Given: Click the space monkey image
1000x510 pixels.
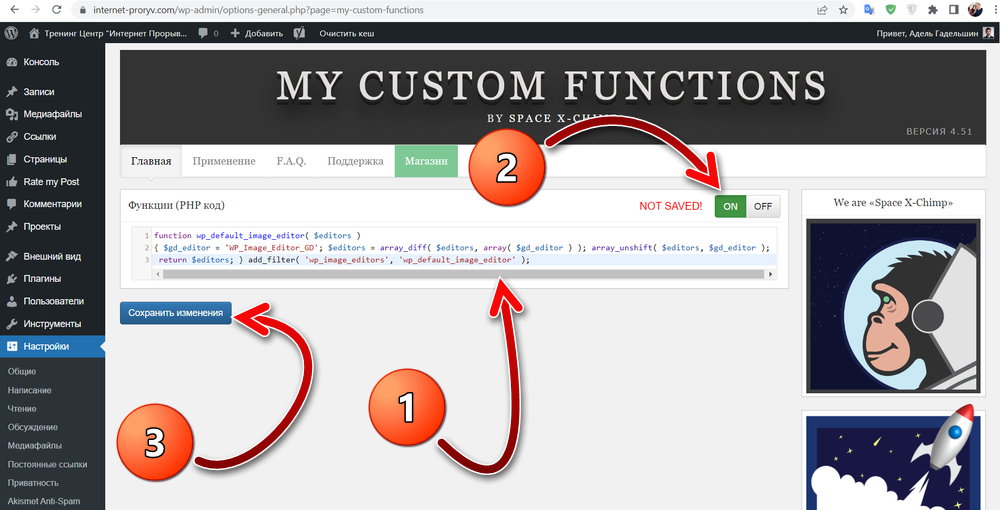Looking at the screenshot, I should tap(893, 306).
